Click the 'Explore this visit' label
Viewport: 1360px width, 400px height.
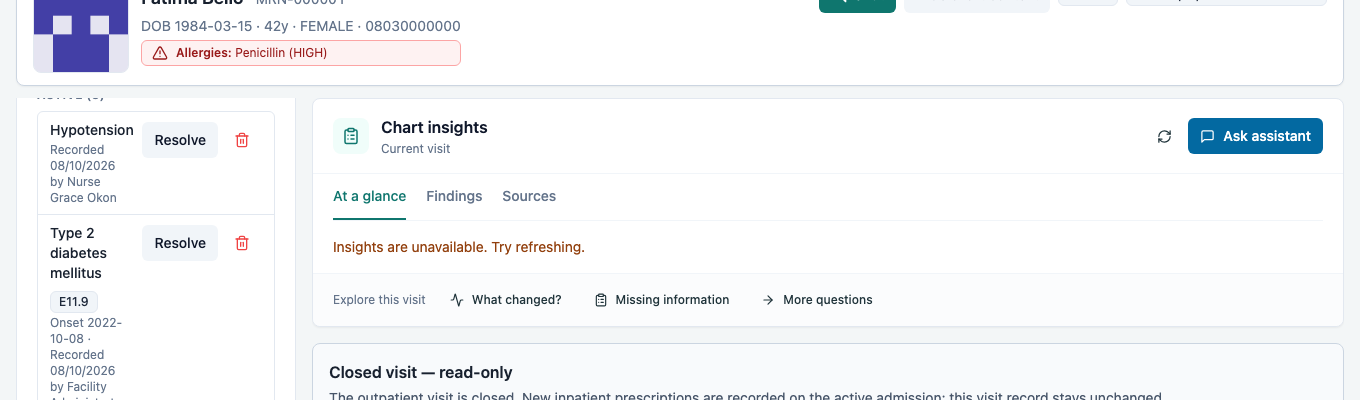coord(379,299)
